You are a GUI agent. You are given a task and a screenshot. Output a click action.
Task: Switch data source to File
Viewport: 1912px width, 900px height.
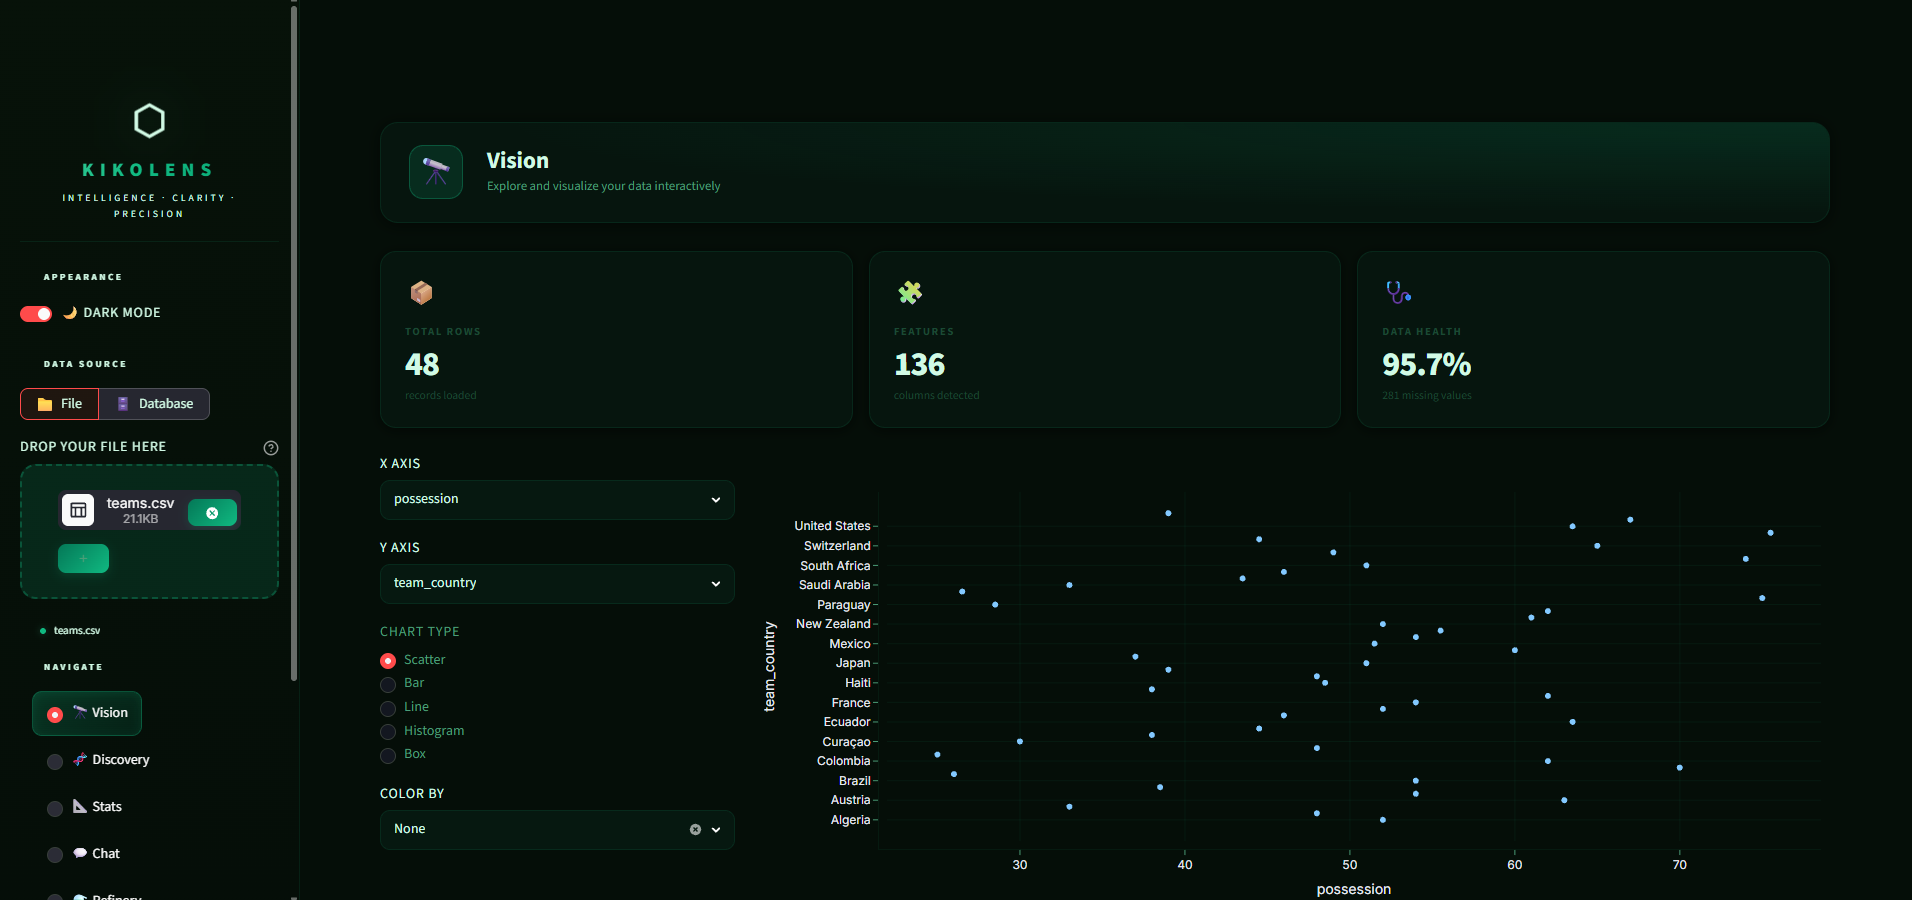[60, 404]
